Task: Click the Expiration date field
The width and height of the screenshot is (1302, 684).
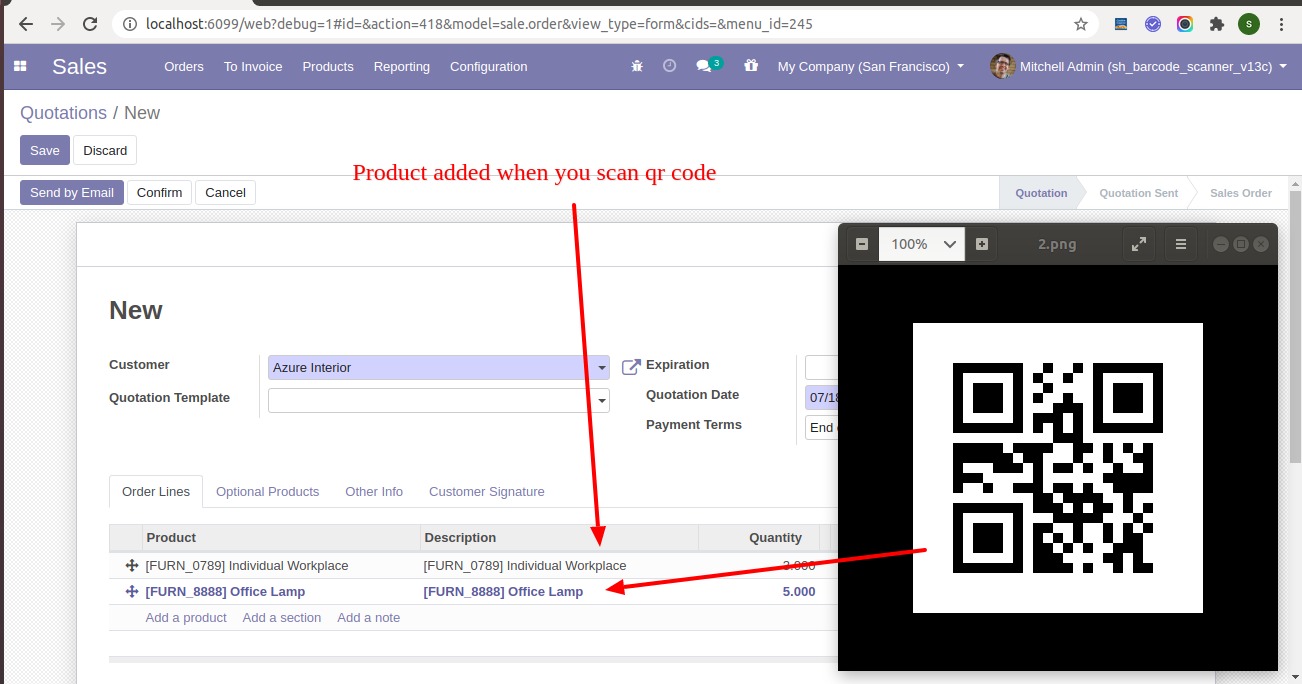Action: 821,367
